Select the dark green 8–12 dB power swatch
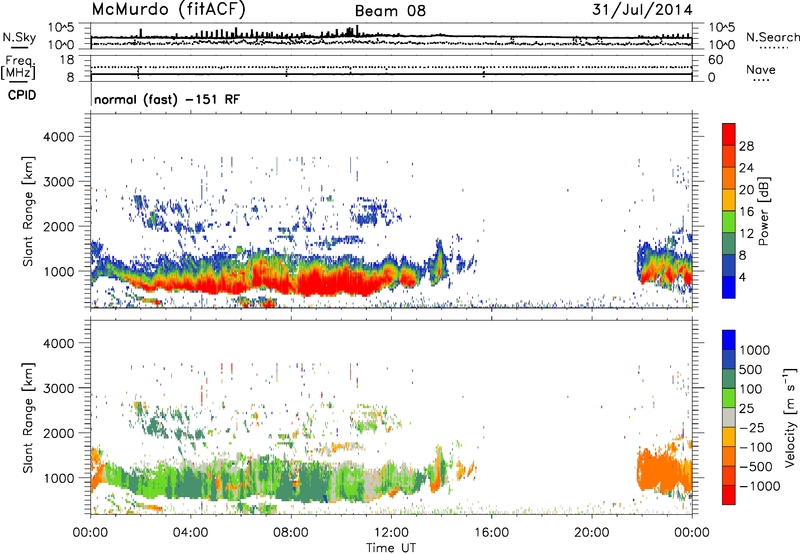Viewport: 800px width, 554px height. coord(729,244)
